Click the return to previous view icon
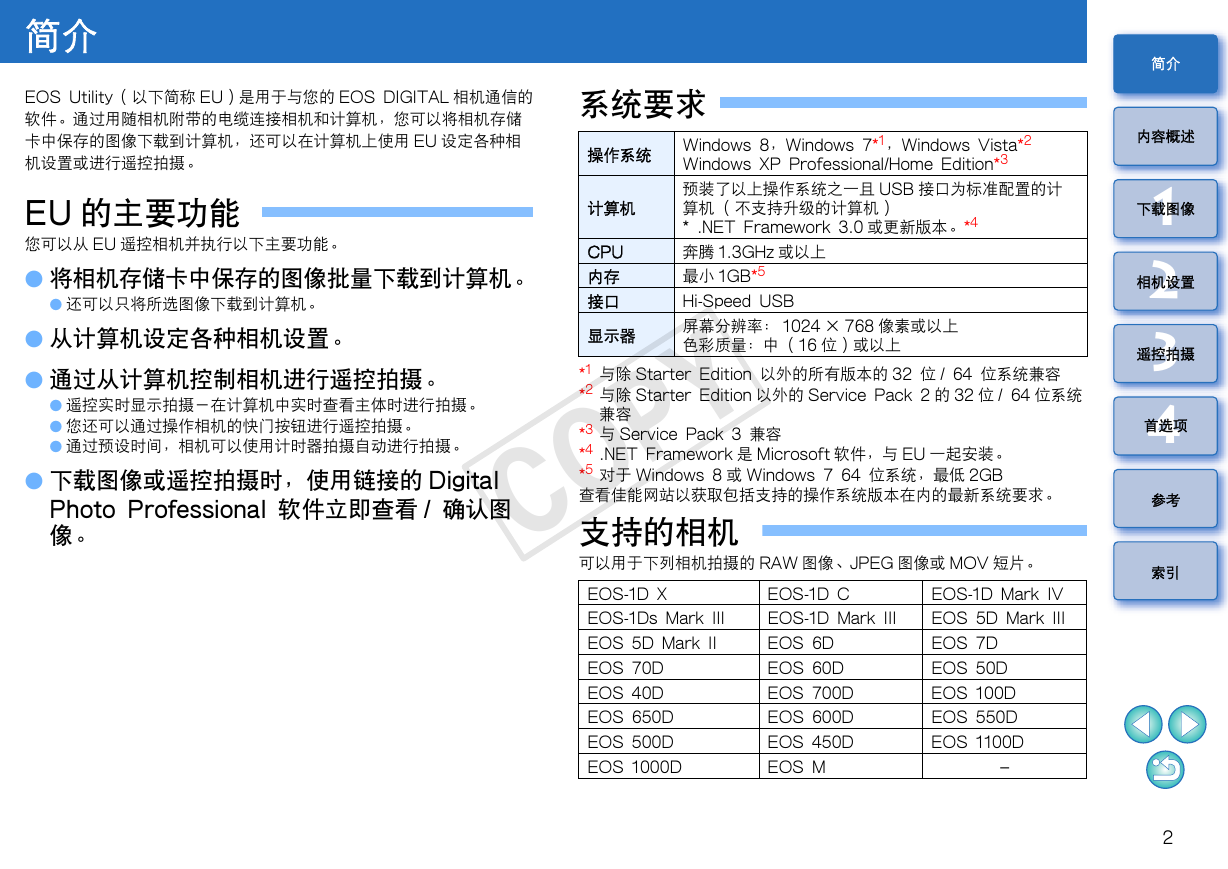Viewport: 1228px width, 869px height. (1165, 769)
